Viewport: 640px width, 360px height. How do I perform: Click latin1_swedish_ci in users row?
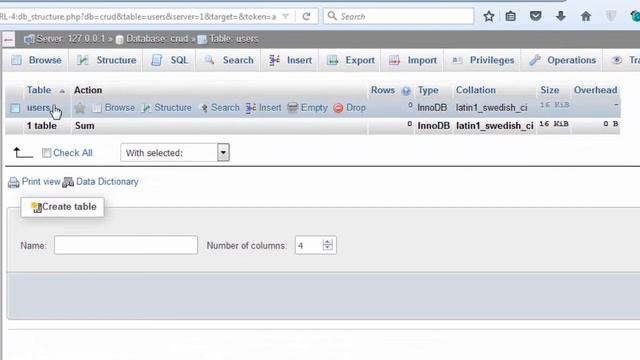point(491,108)
